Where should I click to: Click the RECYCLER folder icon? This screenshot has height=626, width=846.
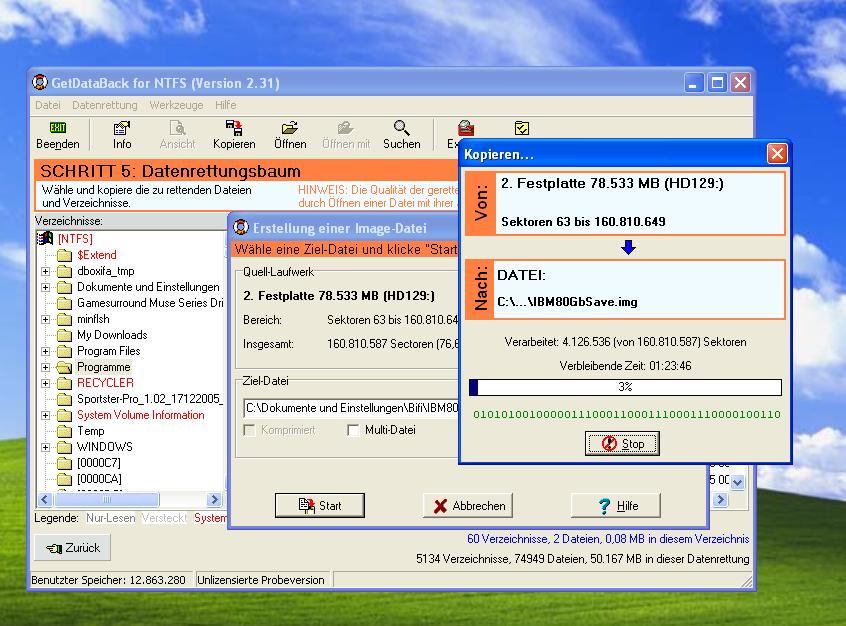point(65,383)
